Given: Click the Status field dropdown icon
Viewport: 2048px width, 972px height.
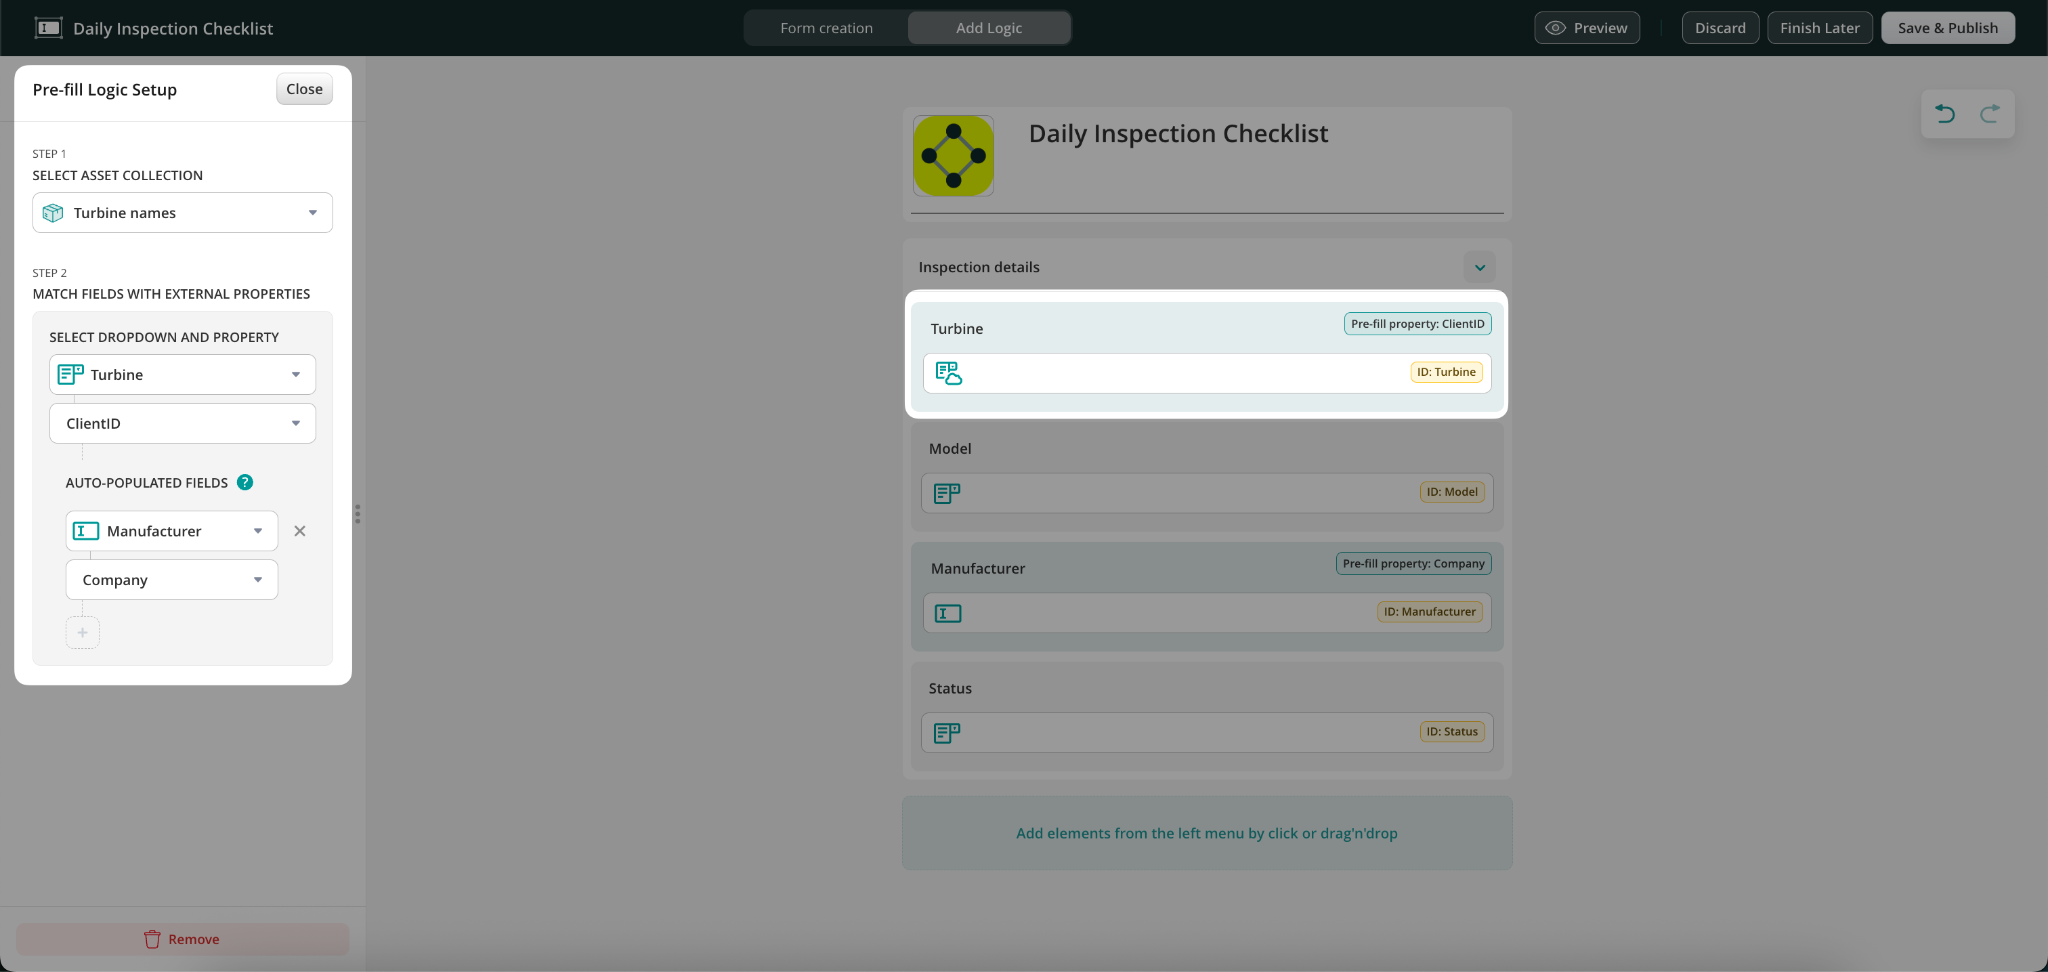Looking at the screenshot, I should (946, 733).
